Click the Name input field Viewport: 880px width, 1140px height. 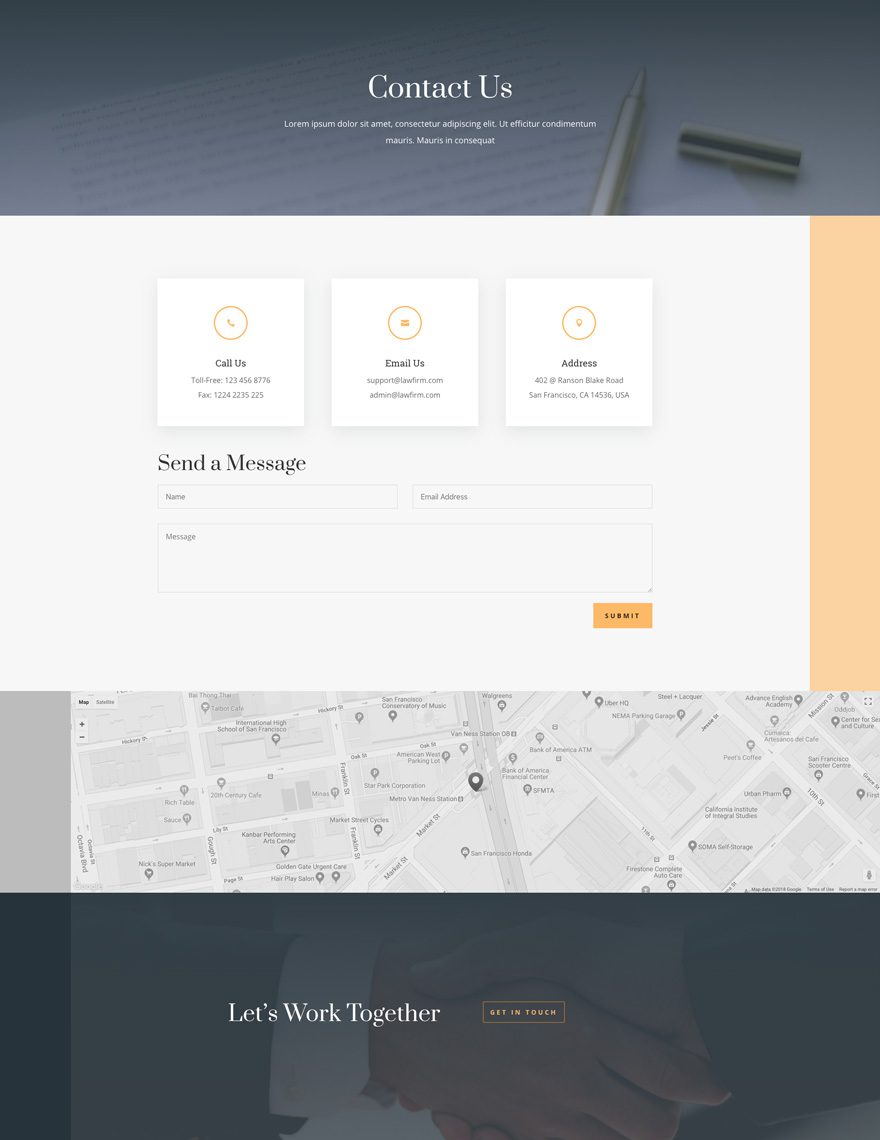point(277,496)
